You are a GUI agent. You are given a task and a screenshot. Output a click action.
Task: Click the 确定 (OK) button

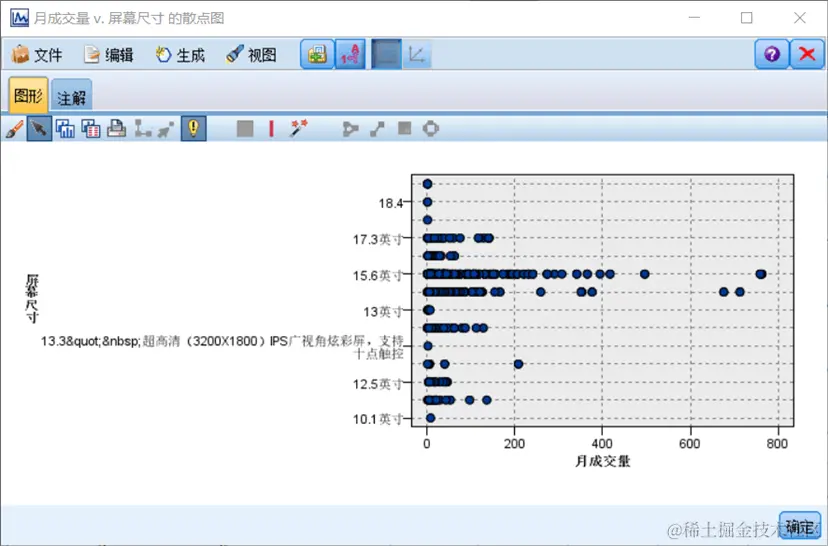click(800, 526)
